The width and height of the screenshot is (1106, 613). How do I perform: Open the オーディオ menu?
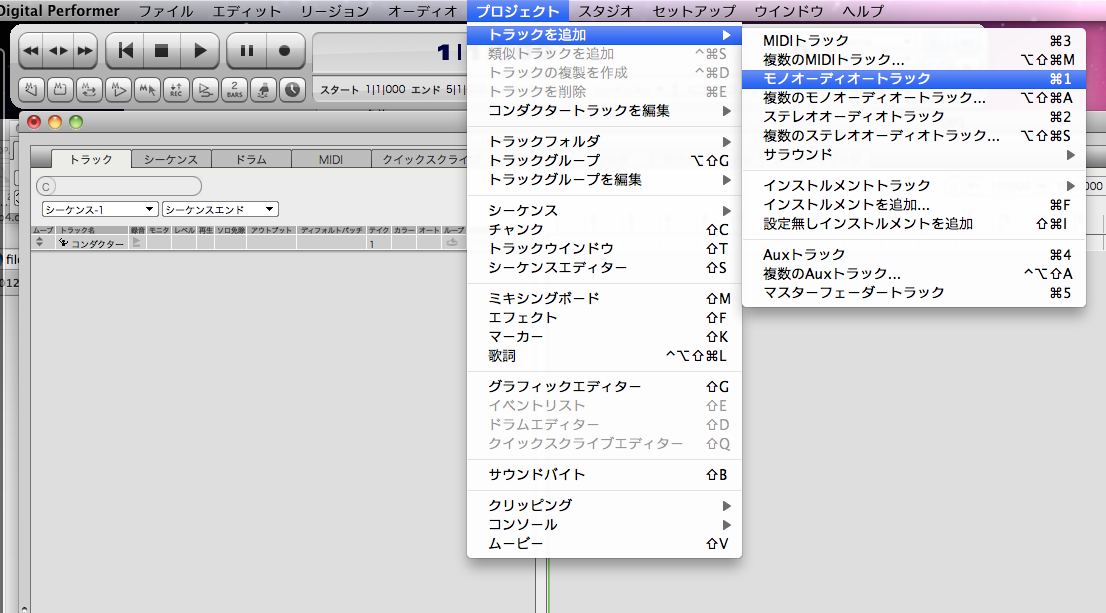[x=423, y=11]
